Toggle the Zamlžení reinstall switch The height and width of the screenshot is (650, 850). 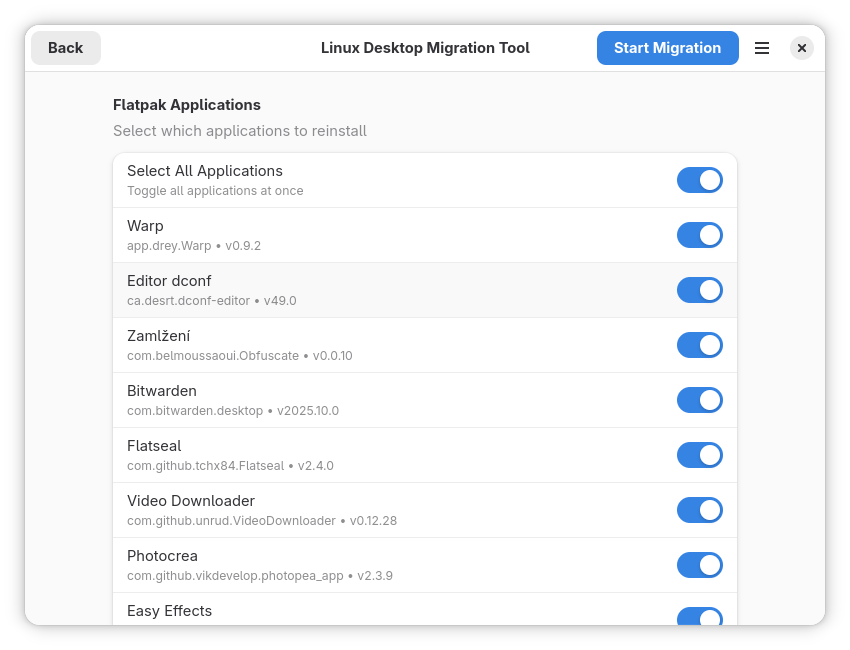699,345
